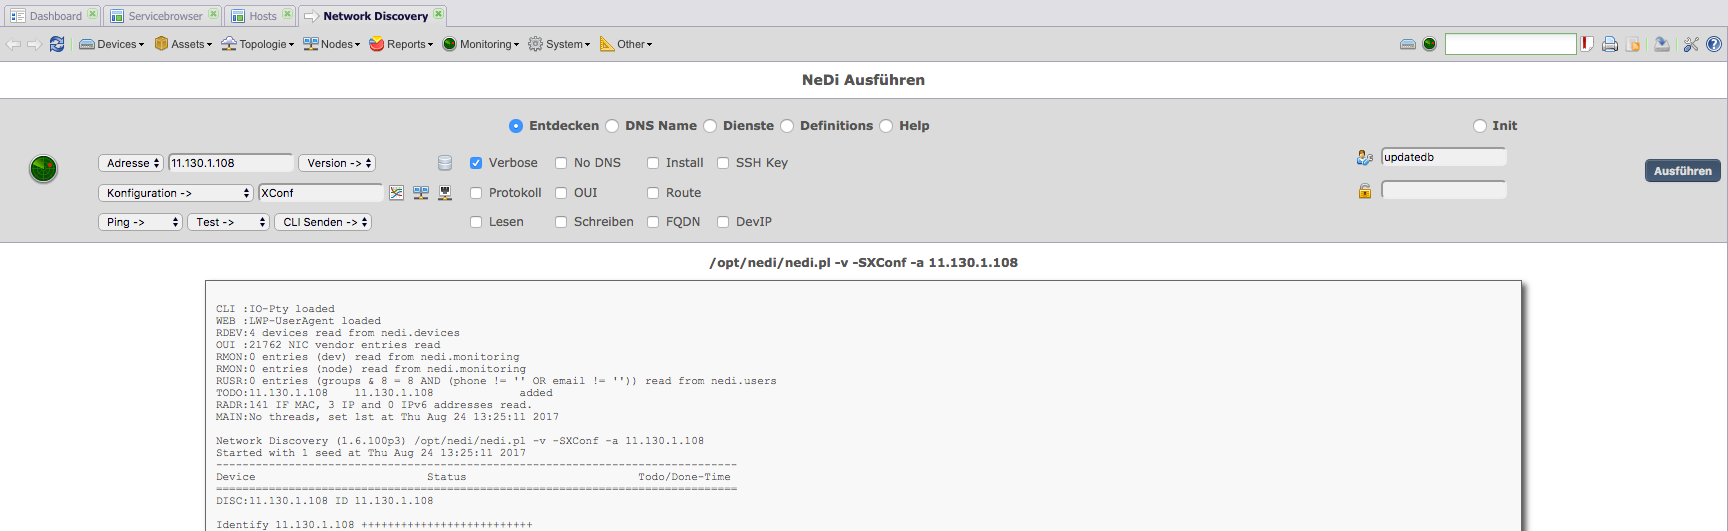This screenshot has height=531, width=1728.
Task: Enable the Lesen checkbox
Action: tap(476, 222)
